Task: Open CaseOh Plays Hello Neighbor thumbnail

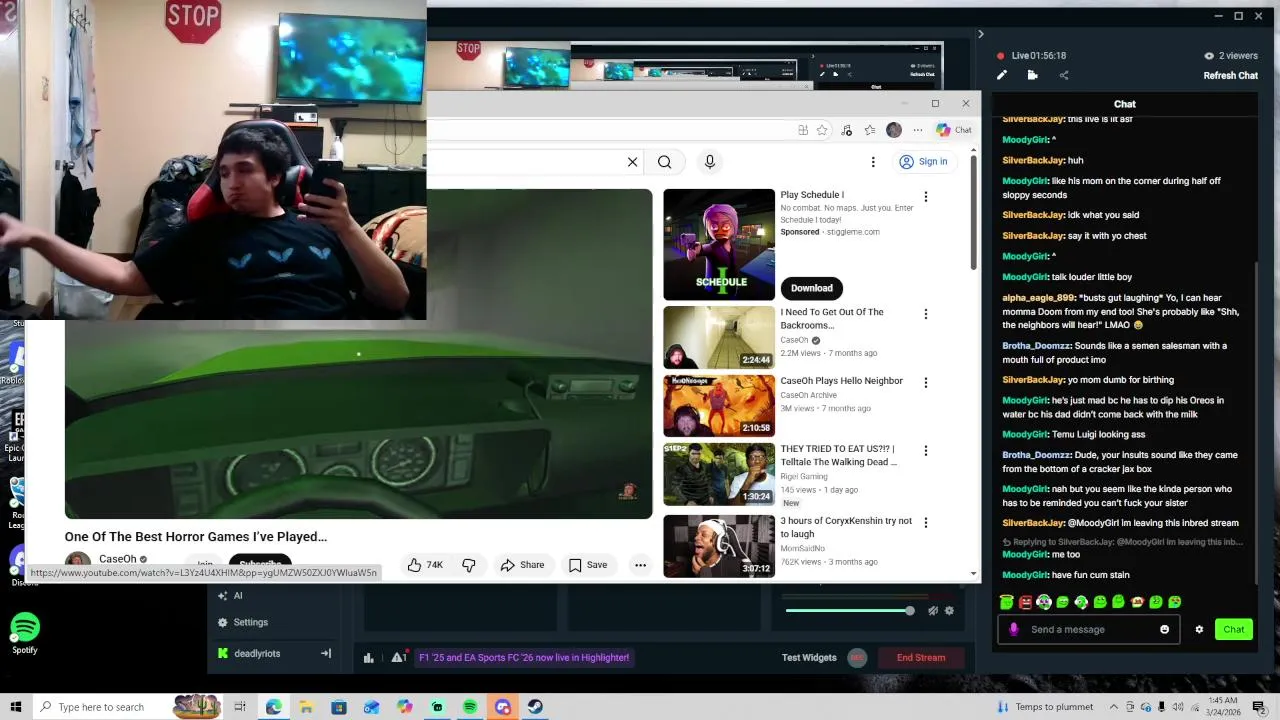Action: [x=719, y=406]
